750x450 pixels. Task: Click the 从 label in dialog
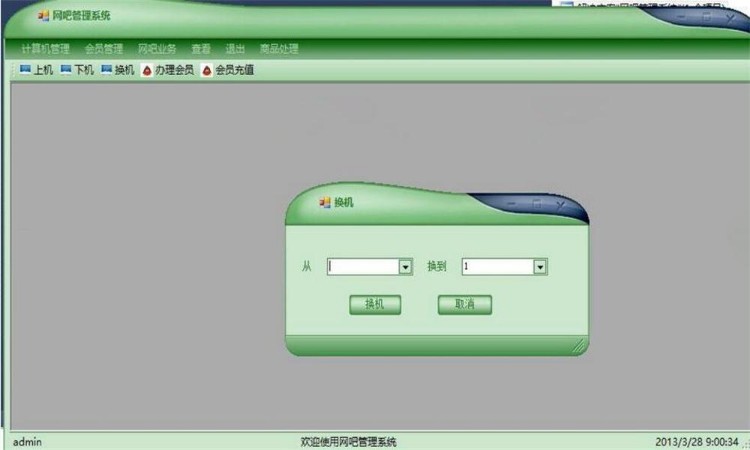(307, 266)
